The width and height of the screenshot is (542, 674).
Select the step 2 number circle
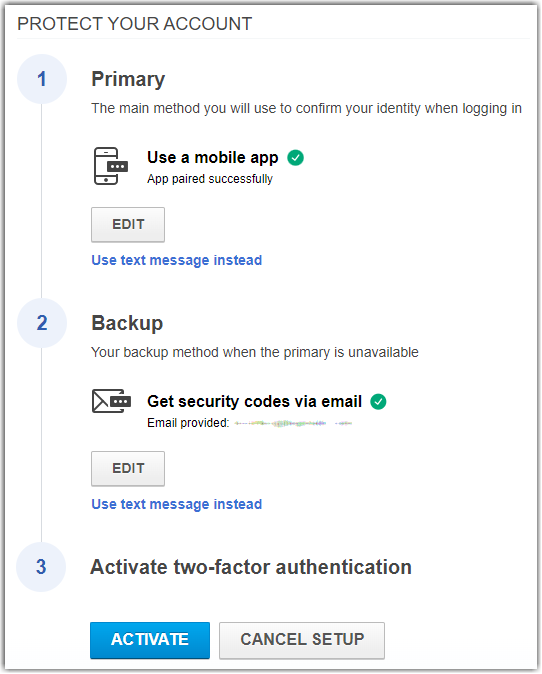pyautogui.click(x=42, y=323)
